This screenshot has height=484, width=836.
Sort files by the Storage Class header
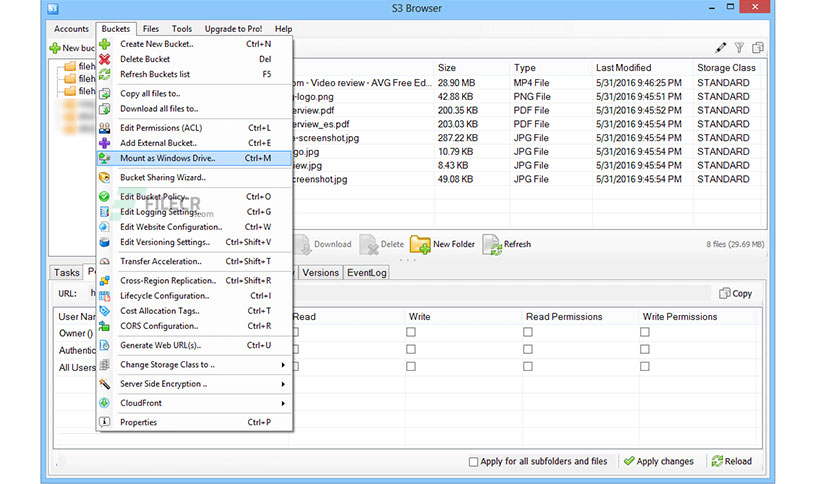coord(727,68)
